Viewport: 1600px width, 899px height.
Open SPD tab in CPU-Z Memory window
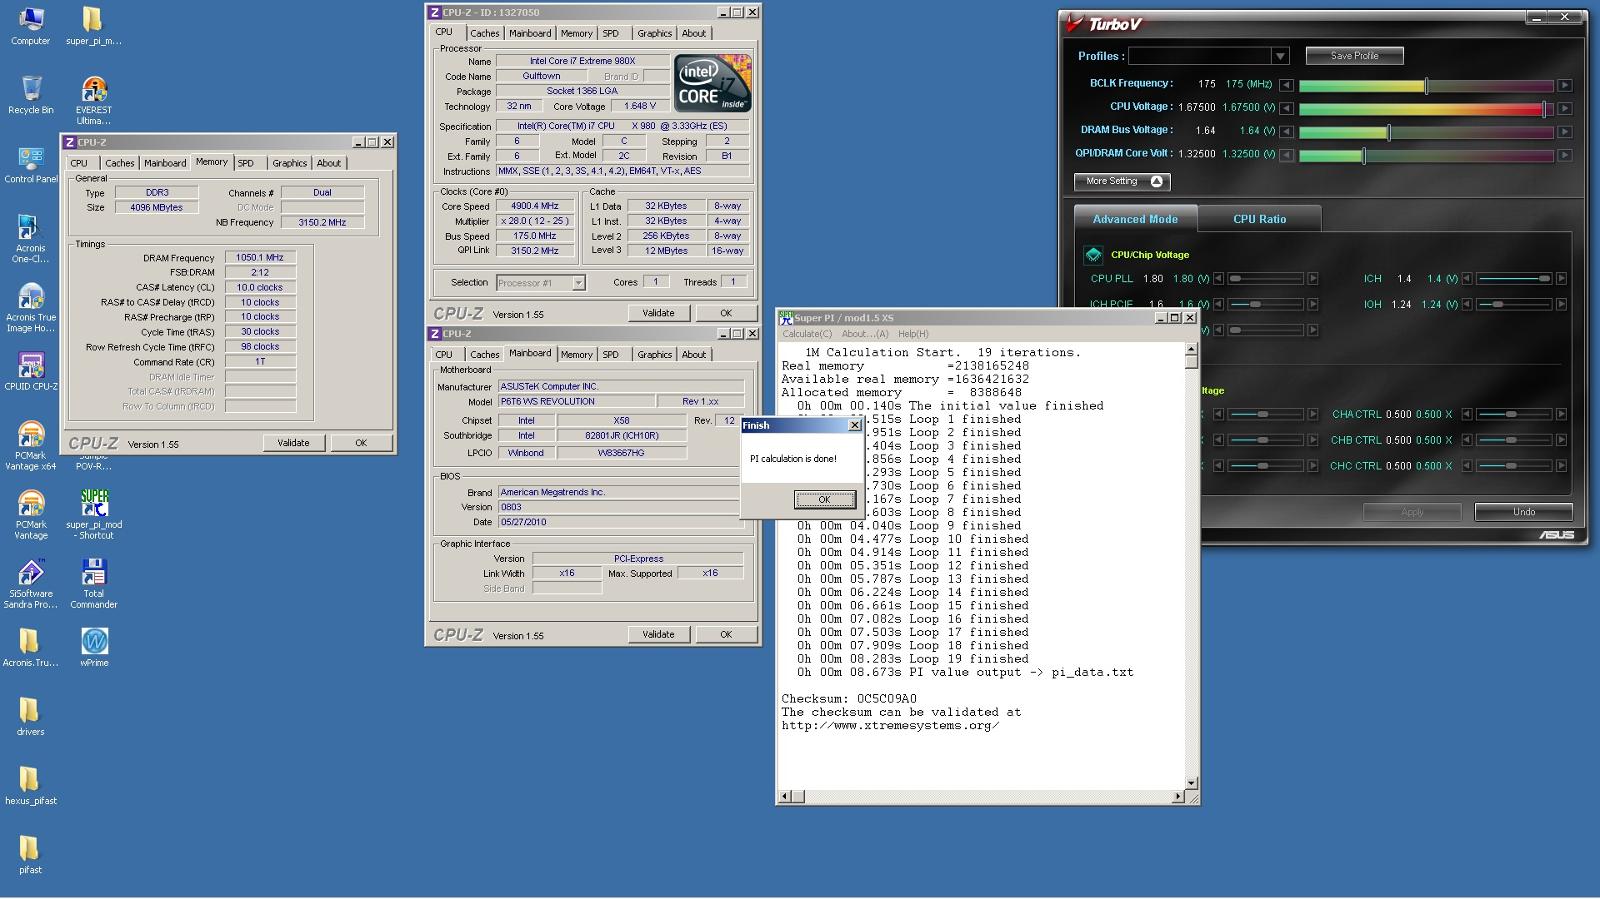click(x=246, y=163)
